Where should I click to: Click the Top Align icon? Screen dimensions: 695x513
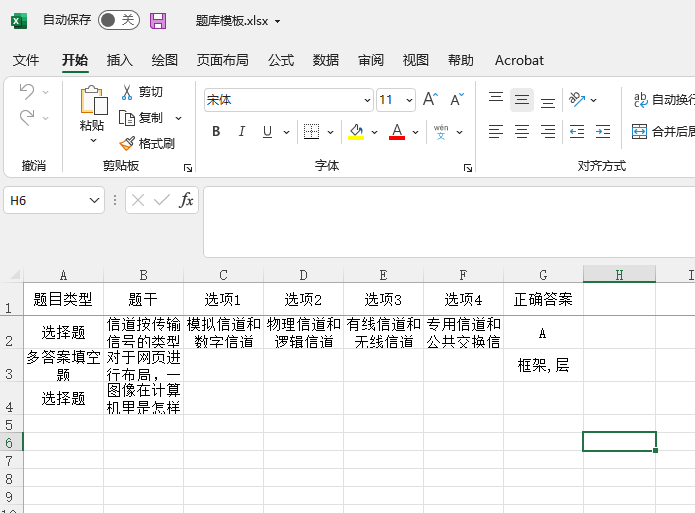click(x=496, y=98)
